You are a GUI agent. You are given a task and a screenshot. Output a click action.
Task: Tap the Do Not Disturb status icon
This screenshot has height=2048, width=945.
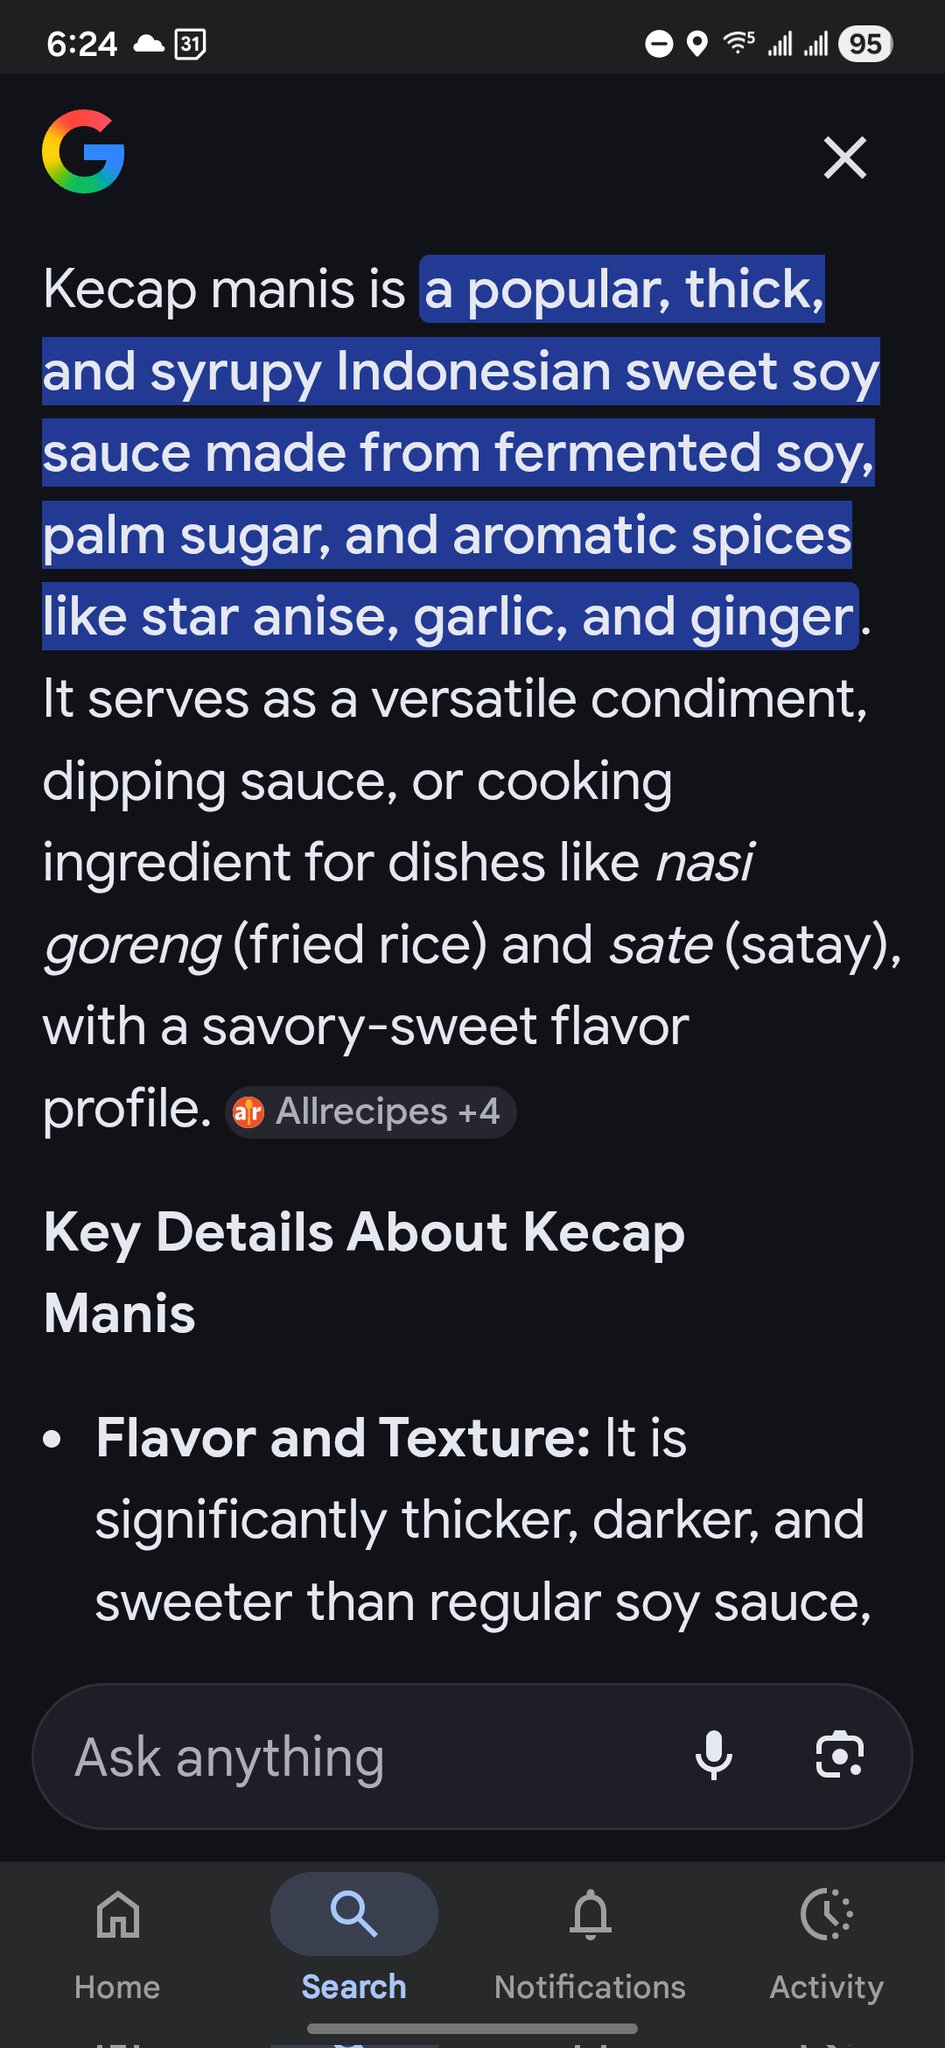[659, 44]
